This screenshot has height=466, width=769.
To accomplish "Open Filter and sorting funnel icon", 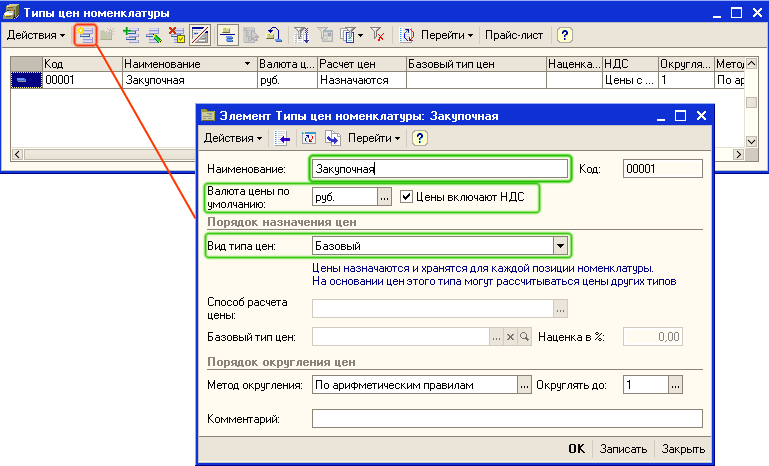I will (301, 35).
